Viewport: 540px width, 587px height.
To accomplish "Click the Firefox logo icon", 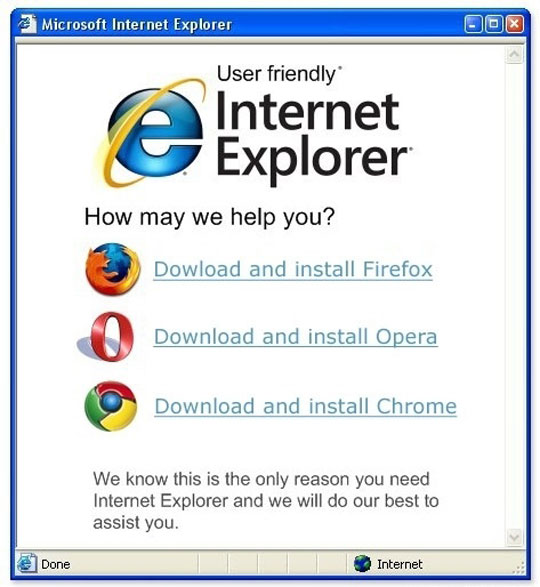I will pos(113,269).
